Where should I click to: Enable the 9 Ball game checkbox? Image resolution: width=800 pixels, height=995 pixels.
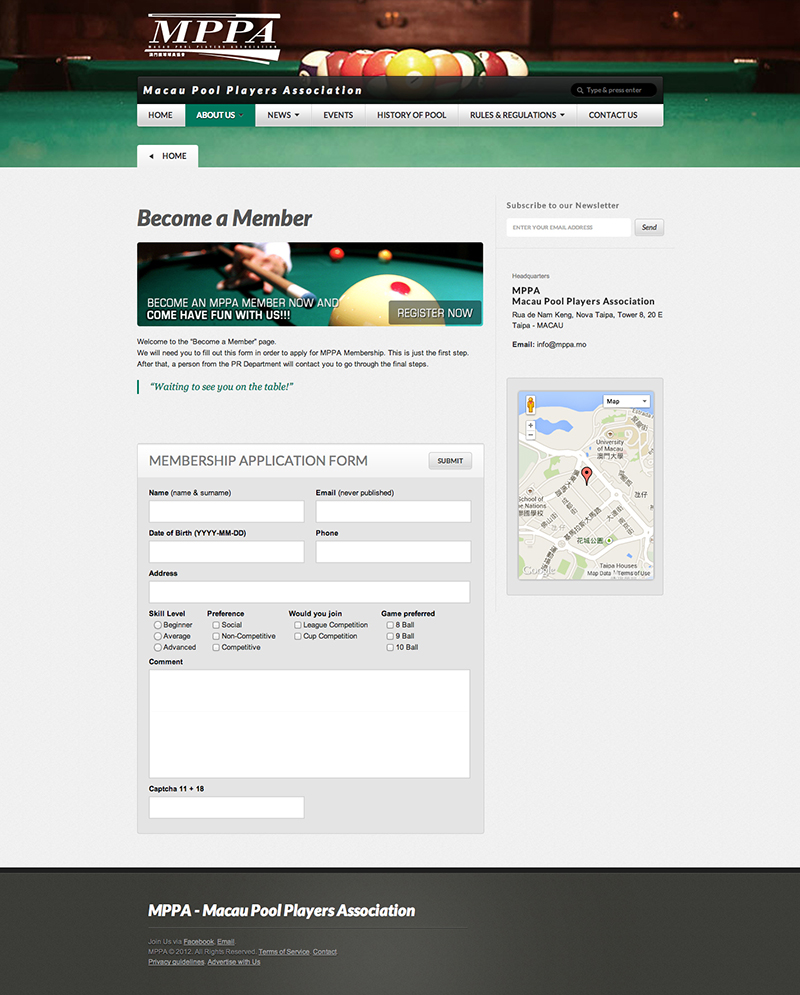pyautogui.click(x=391, y=636)
